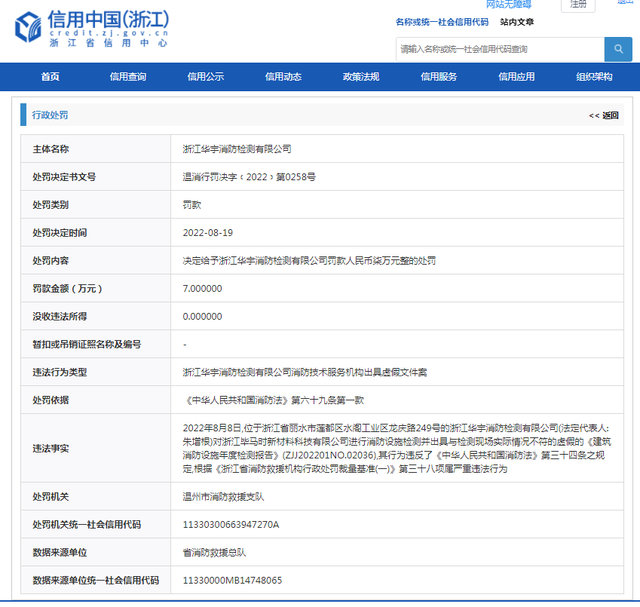Click the 行政处罚 section heading

point(50,116)
